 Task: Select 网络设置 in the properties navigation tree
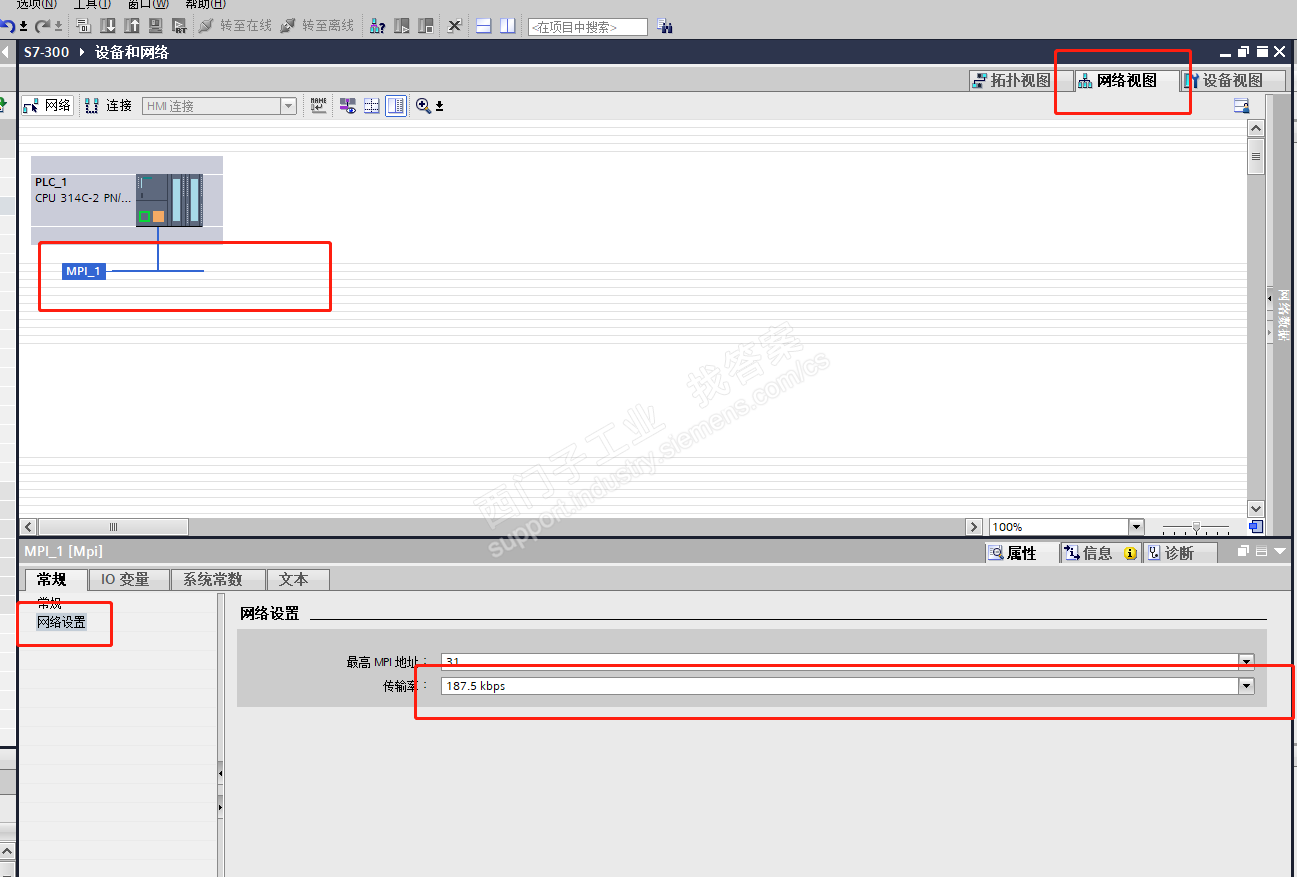point(61,622)
